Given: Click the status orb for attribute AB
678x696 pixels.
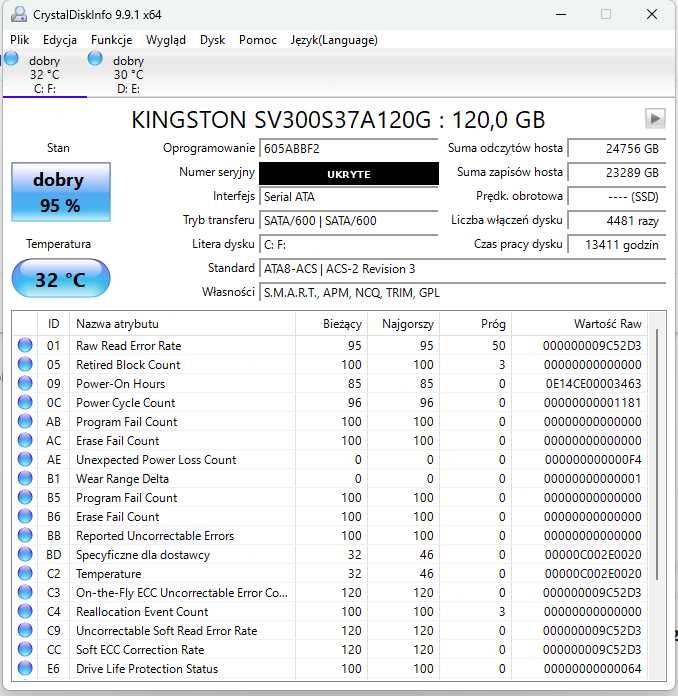Looking at the screenshot, I should click(x=25, y=421).
